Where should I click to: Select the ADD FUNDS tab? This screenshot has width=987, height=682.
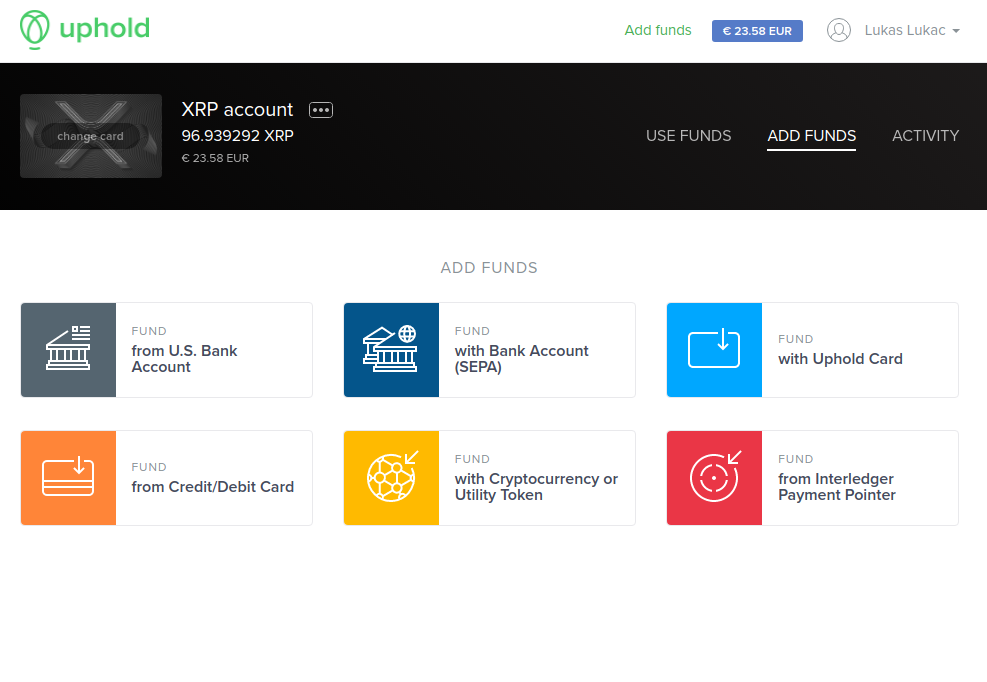click(x=811, y=136)
